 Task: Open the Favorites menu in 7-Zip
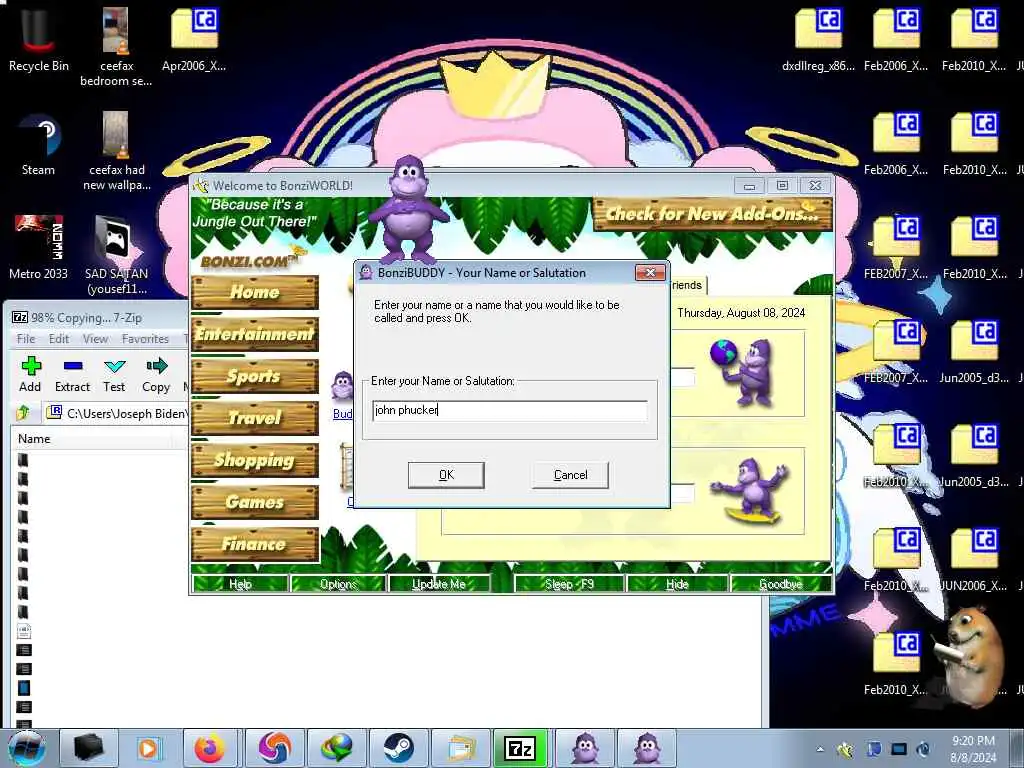pyautogui.click(x=145, y=338)
